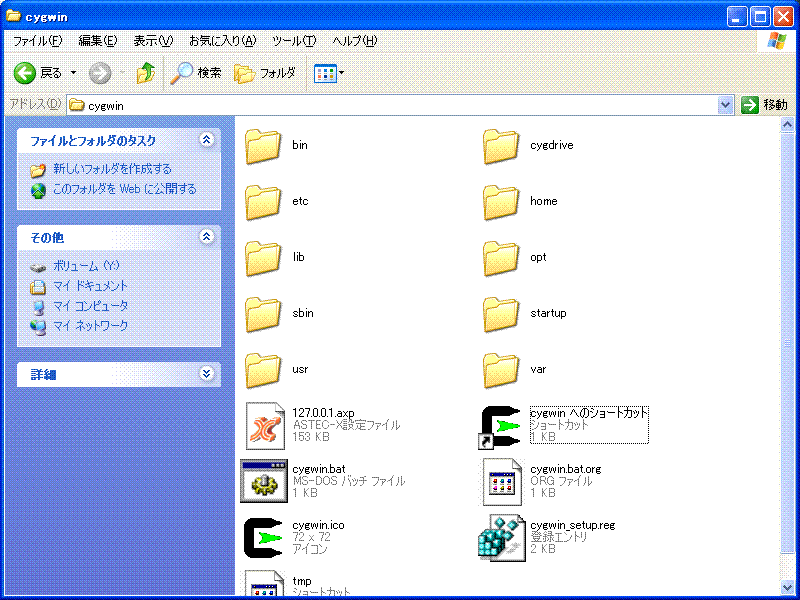800x600 pixels.
Task: Click the folder name cygdrive
Action: tap(552, 145)
